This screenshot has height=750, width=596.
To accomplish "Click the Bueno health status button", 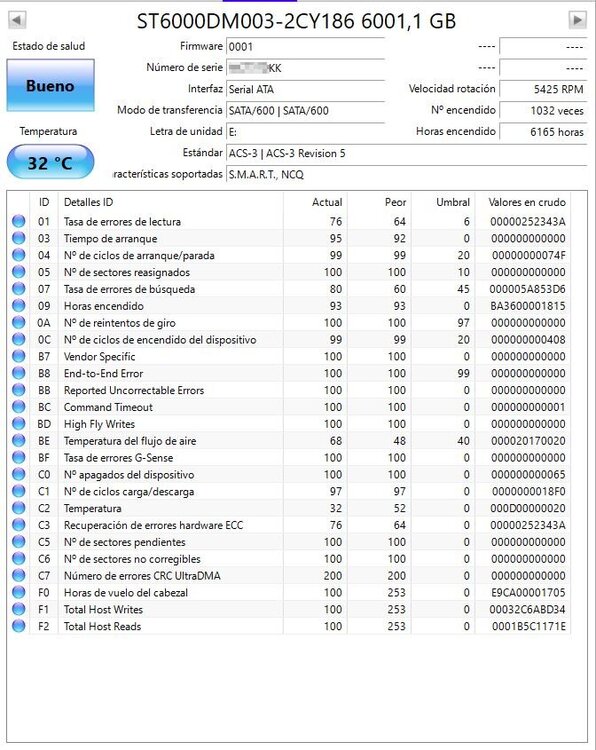I will point(50,86).
